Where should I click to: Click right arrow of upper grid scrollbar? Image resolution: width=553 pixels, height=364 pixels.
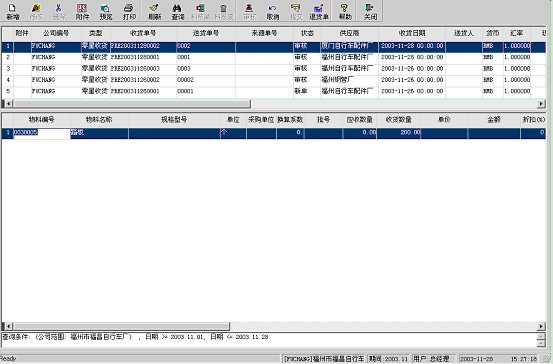pyautogui.click(x=541, y=104)
